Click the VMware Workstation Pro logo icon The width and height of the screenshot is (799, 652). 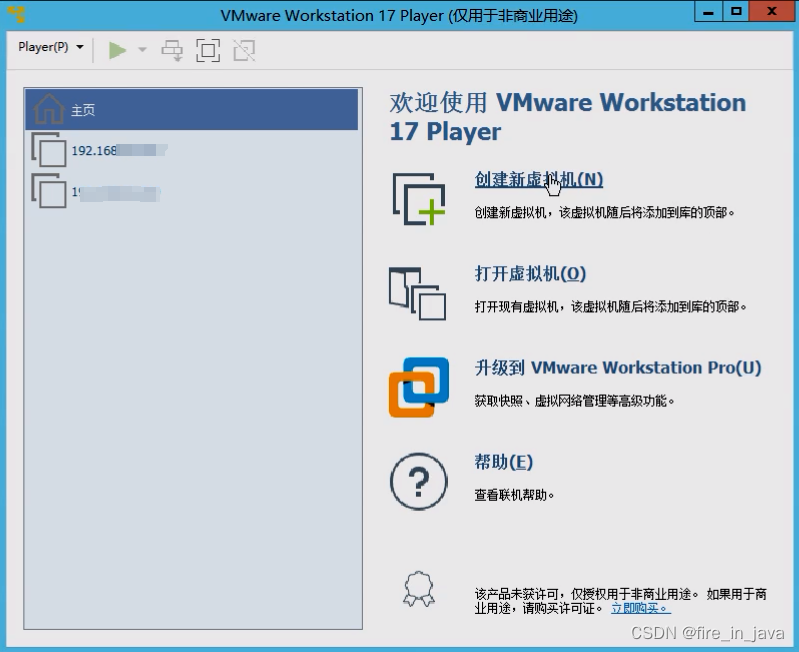pyautogui.click(x=419, y=388)
